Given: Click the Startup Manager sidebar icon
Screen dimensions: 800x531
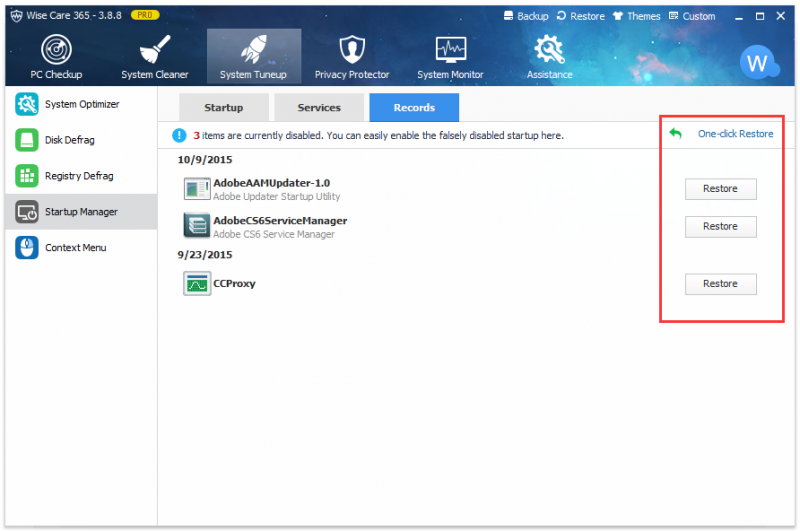Looking at the screenshot, I should [x=27, y=212].
